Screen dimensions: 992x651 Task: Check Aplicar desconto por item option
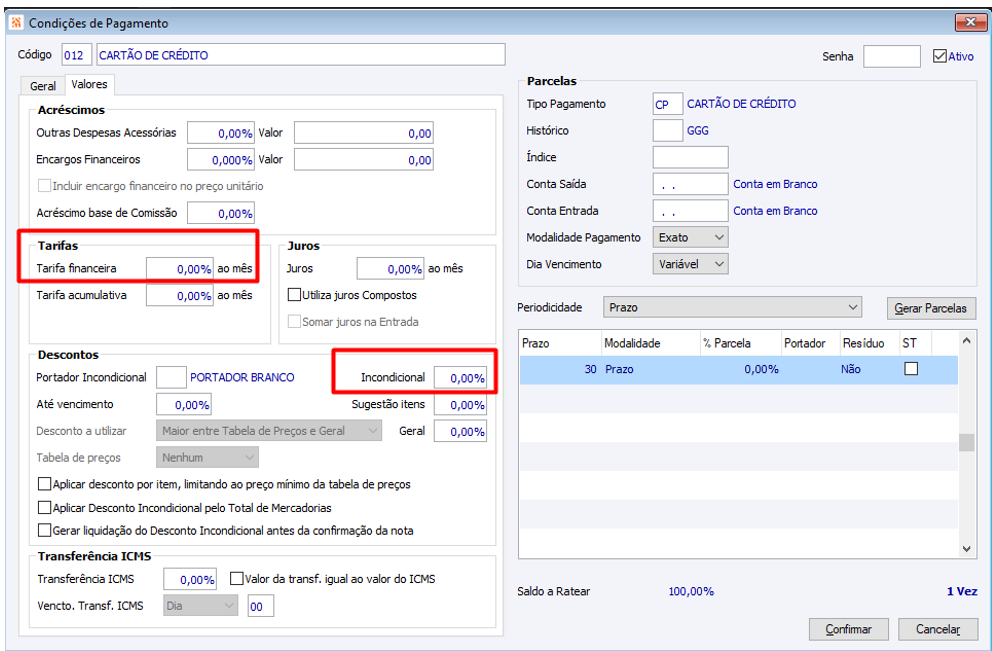pos(44,484)
